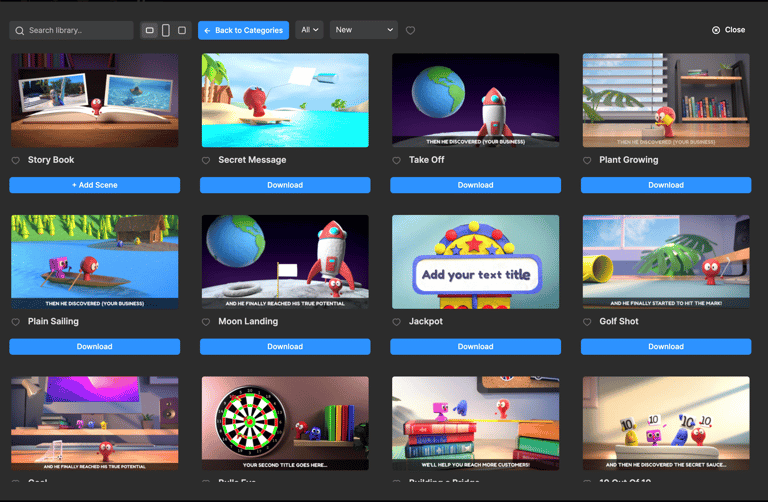Favorite the Take Off template

click(x=397, y=161)
